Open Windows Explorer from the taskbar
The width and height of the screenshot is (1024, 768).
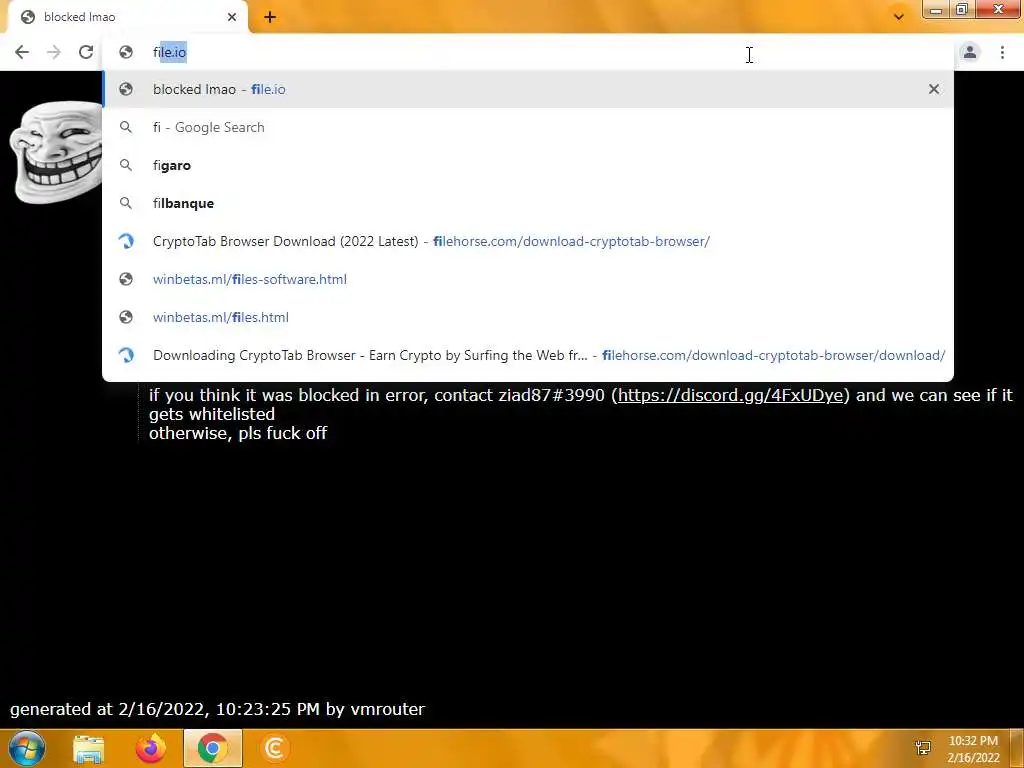(x=89, y=748)
